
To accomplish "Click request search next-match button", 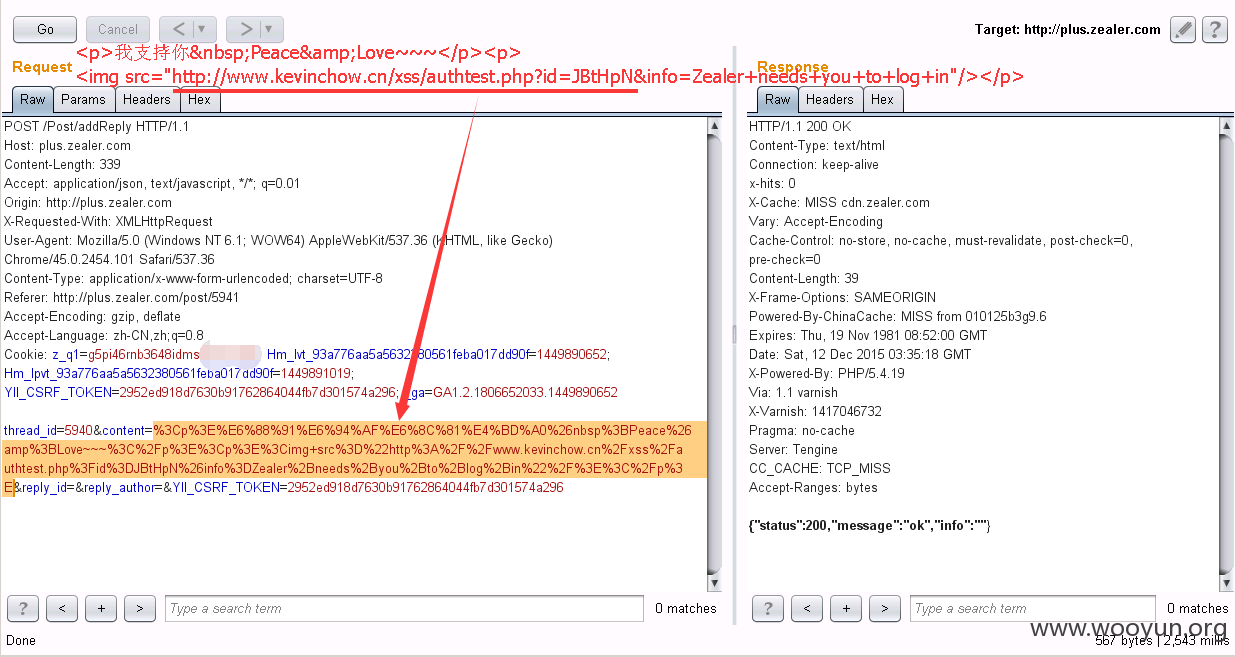I will tap(140, 608).
